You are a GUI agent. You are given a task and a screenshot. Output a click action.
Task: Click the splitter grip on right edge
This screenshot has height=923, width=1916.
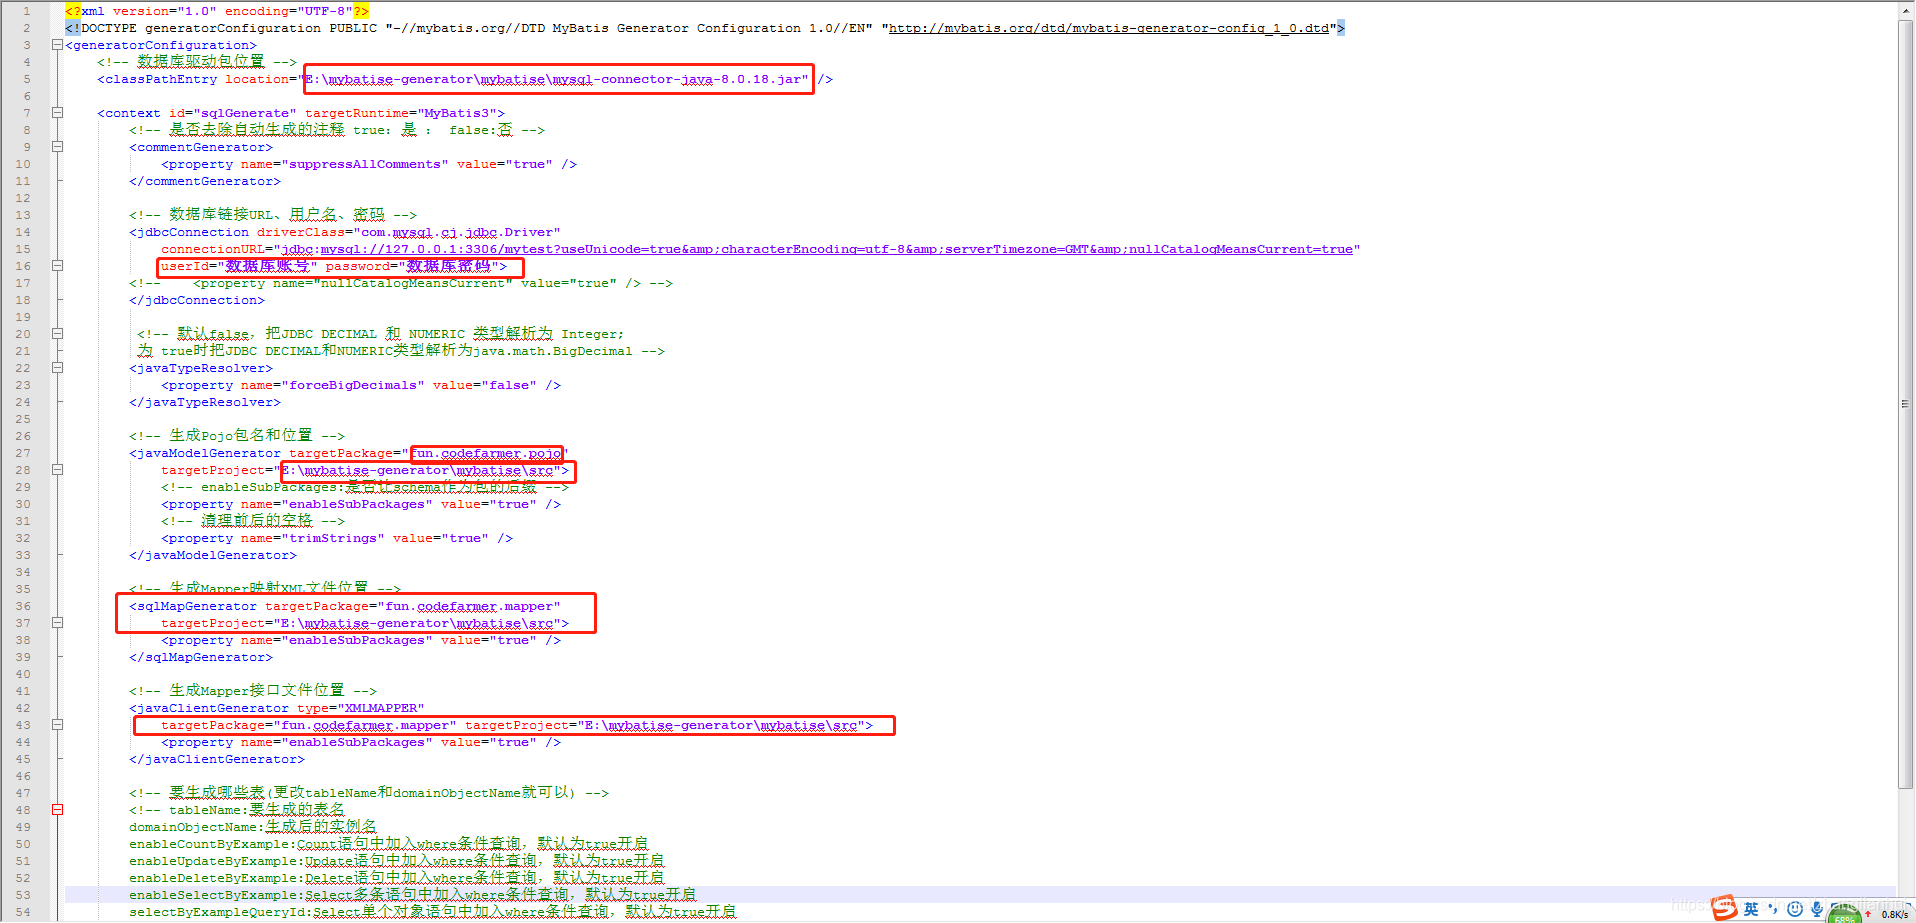coord(1905,404)
